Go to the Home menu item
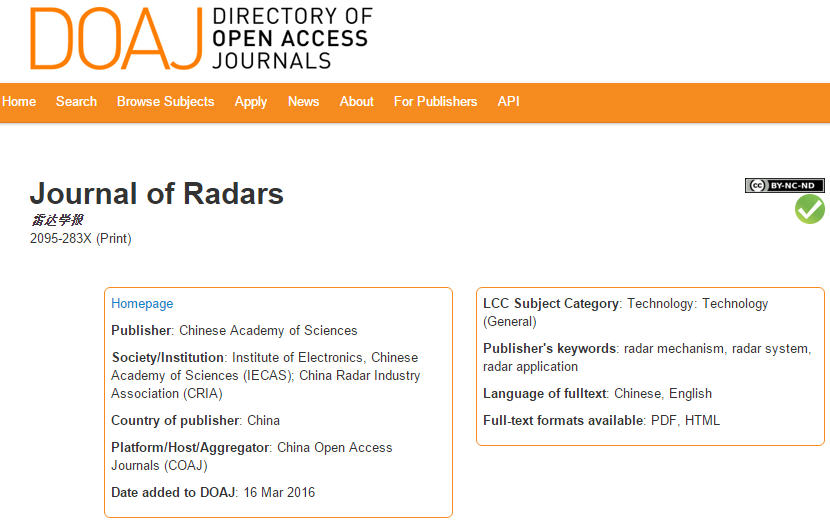The height and width of the screenshot is (524, 830). click(19, 101)
